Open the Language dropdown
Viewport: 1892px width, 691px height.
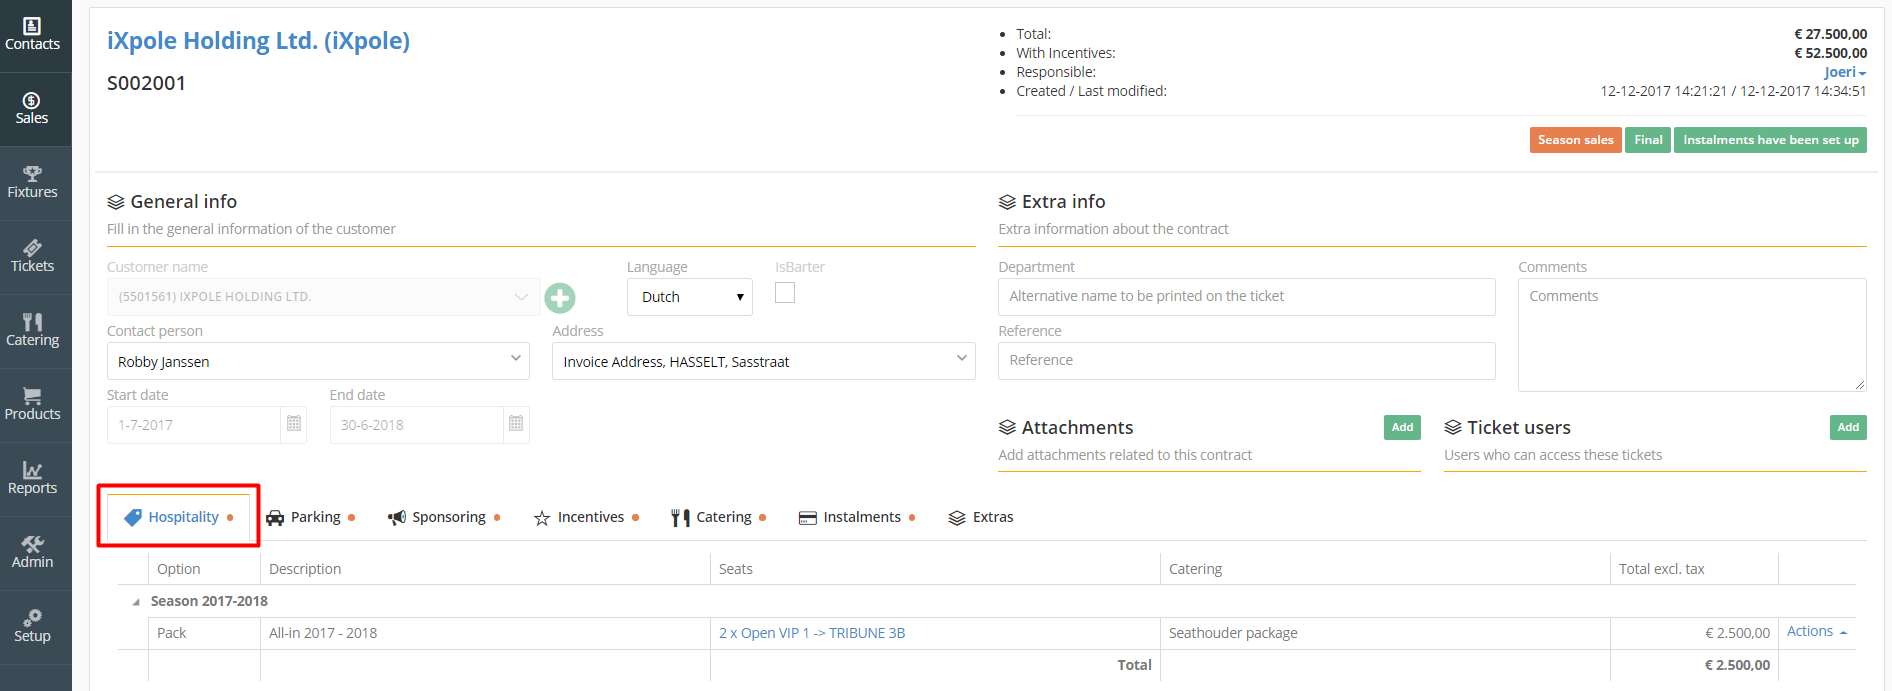point(690,297)
